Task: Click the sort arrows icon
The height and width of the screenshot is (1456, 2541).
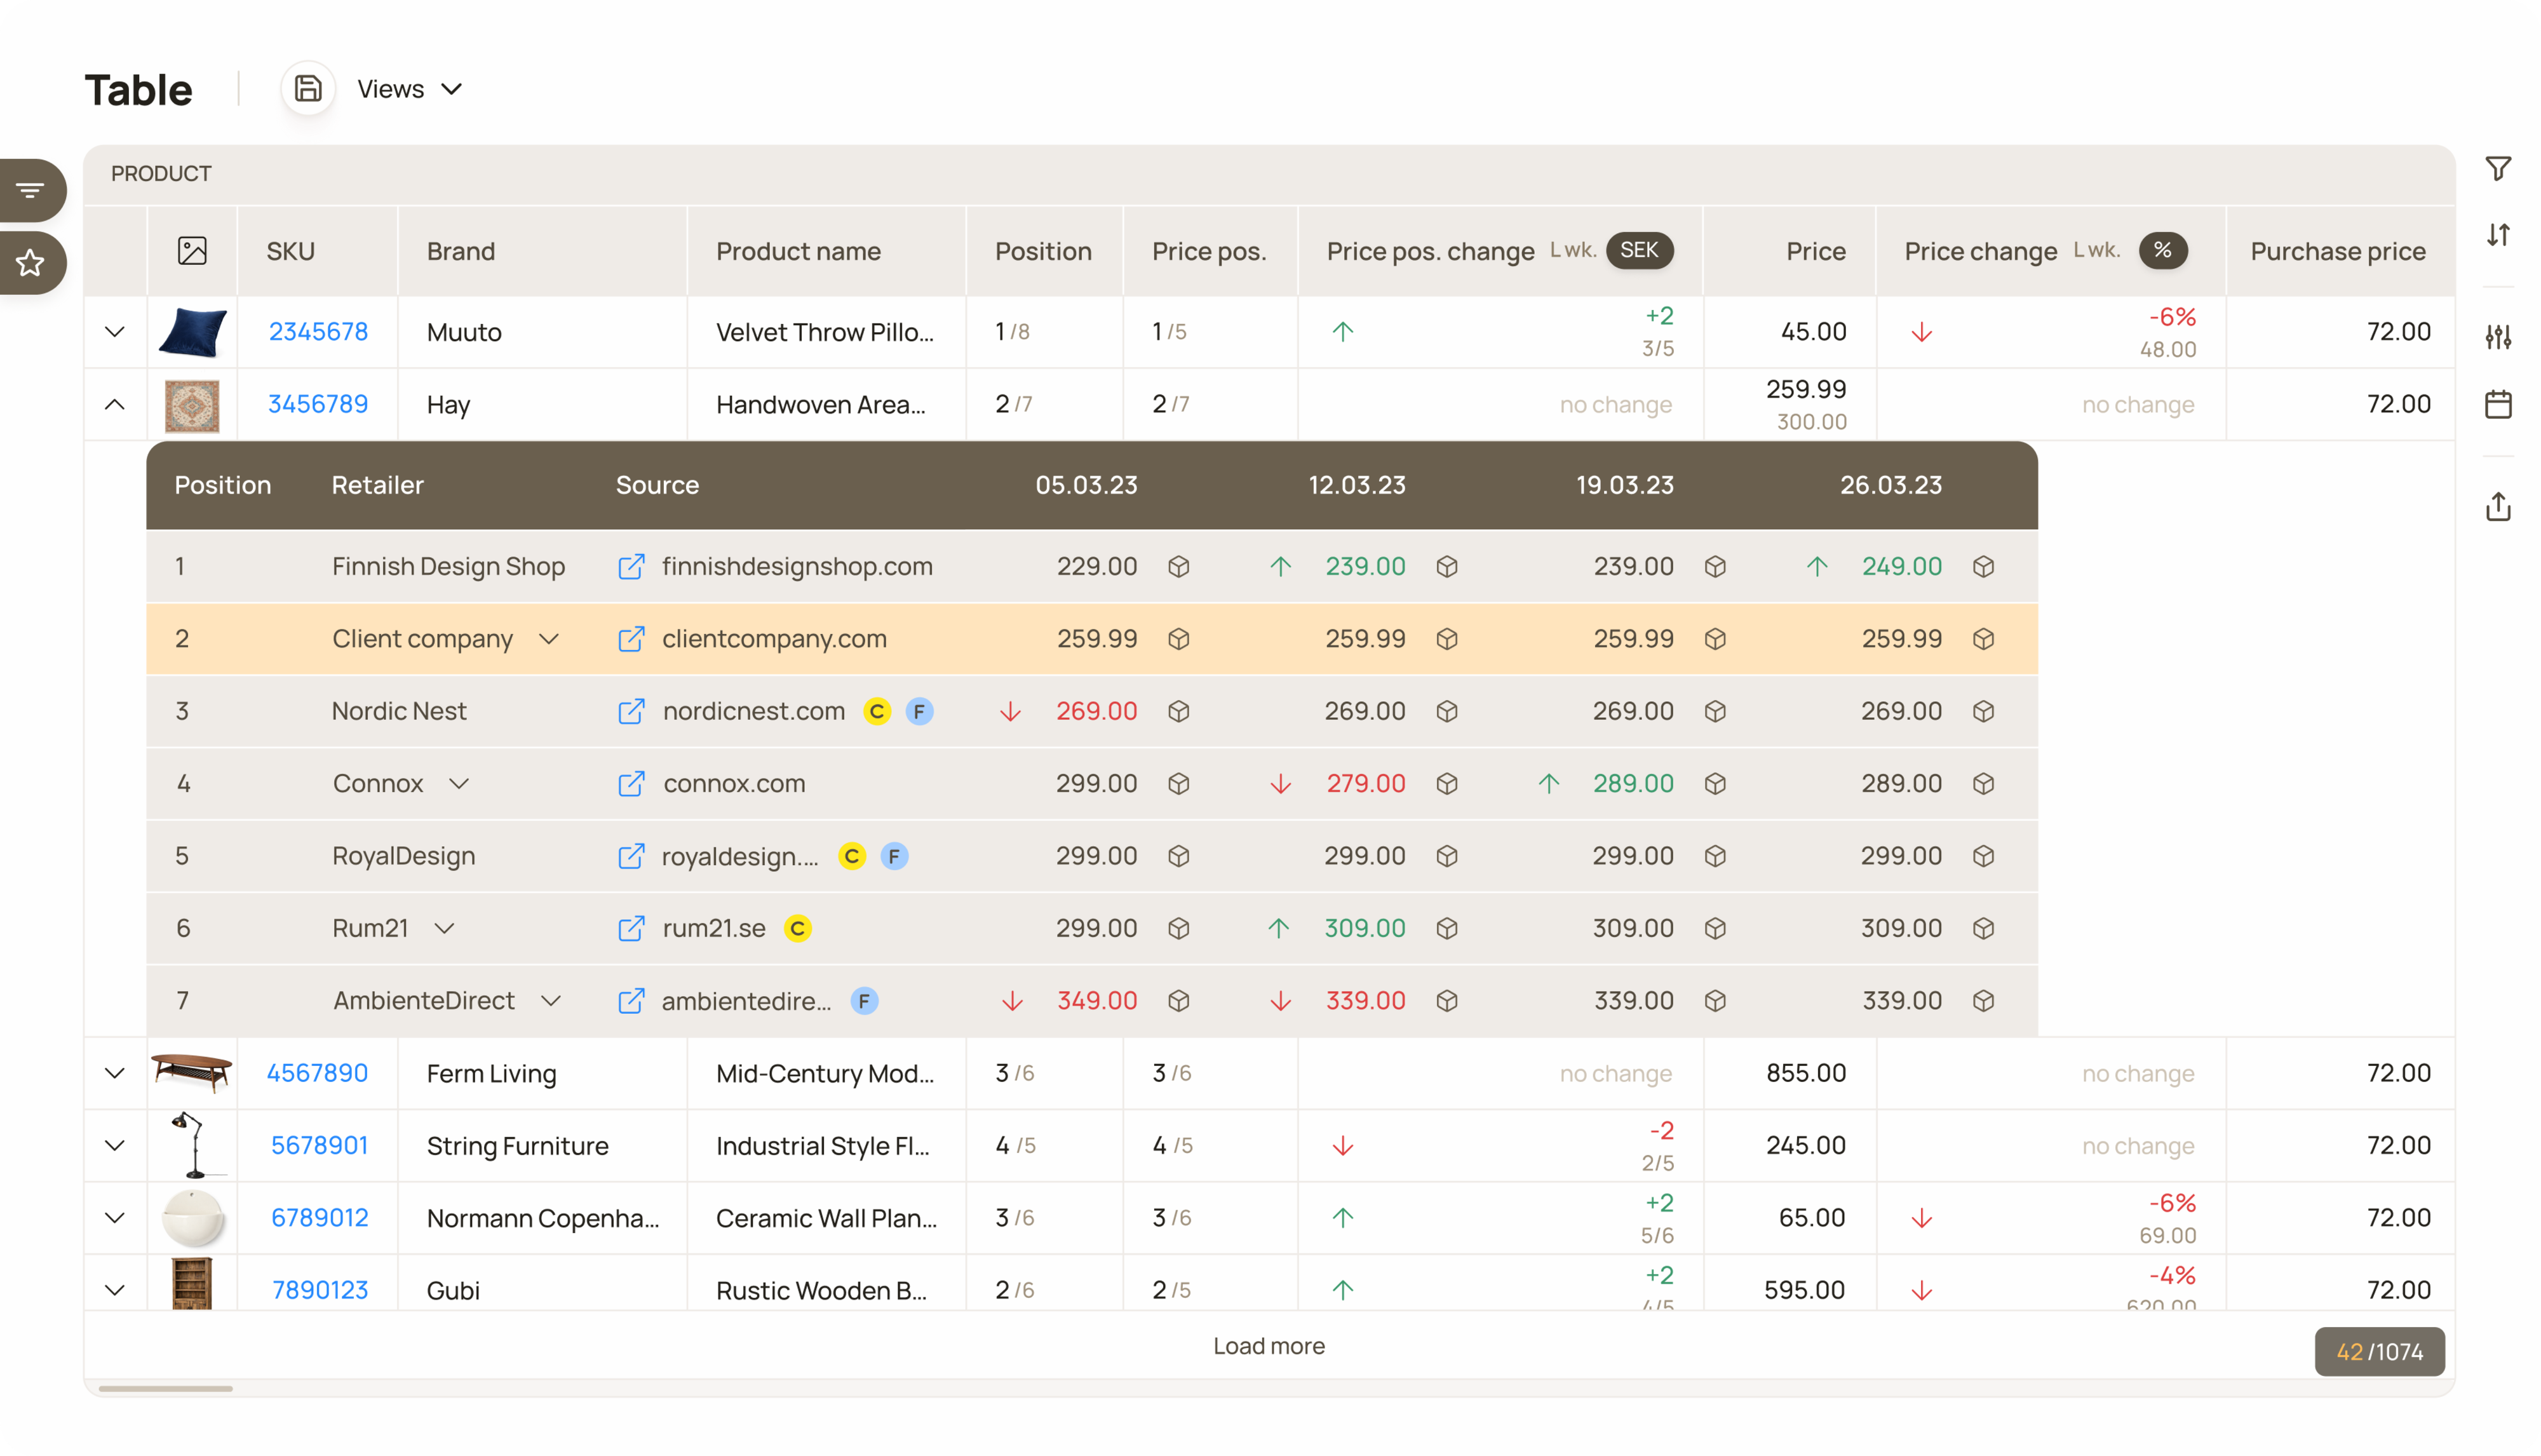Action: point(2498,235)
